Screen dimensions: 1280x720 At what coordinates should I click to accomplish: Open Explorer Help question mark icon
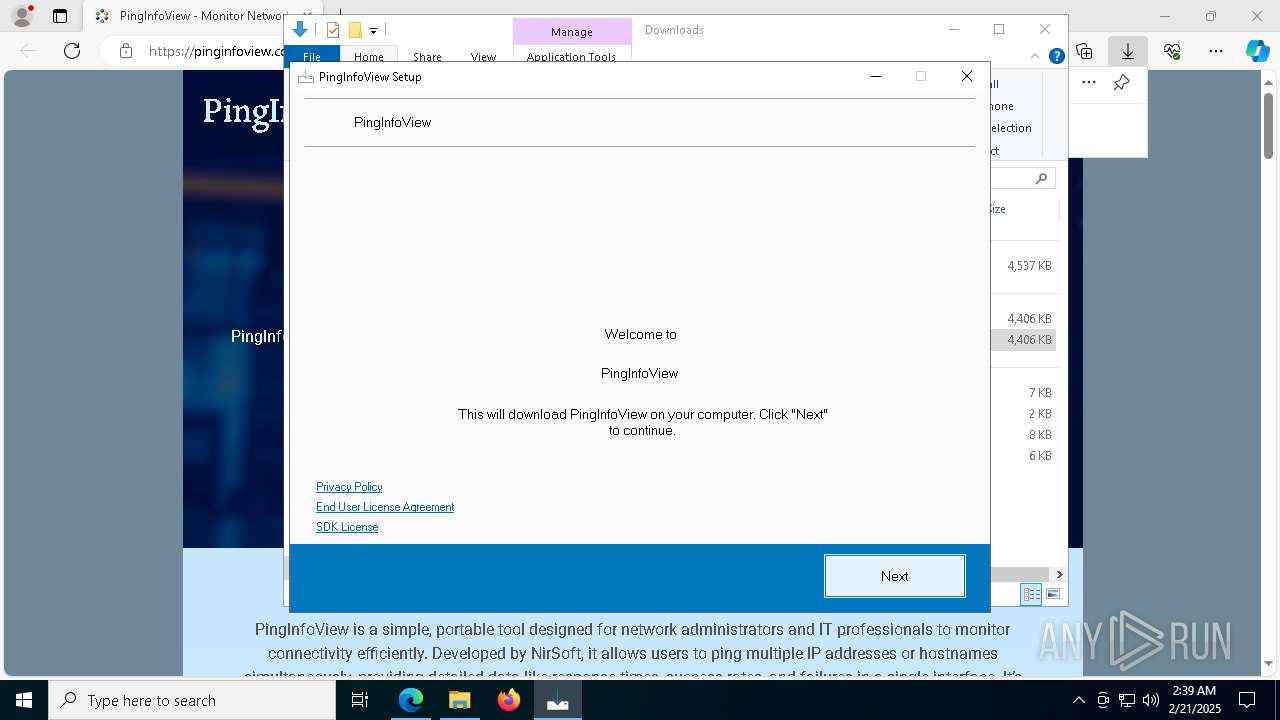point(1056,56)
